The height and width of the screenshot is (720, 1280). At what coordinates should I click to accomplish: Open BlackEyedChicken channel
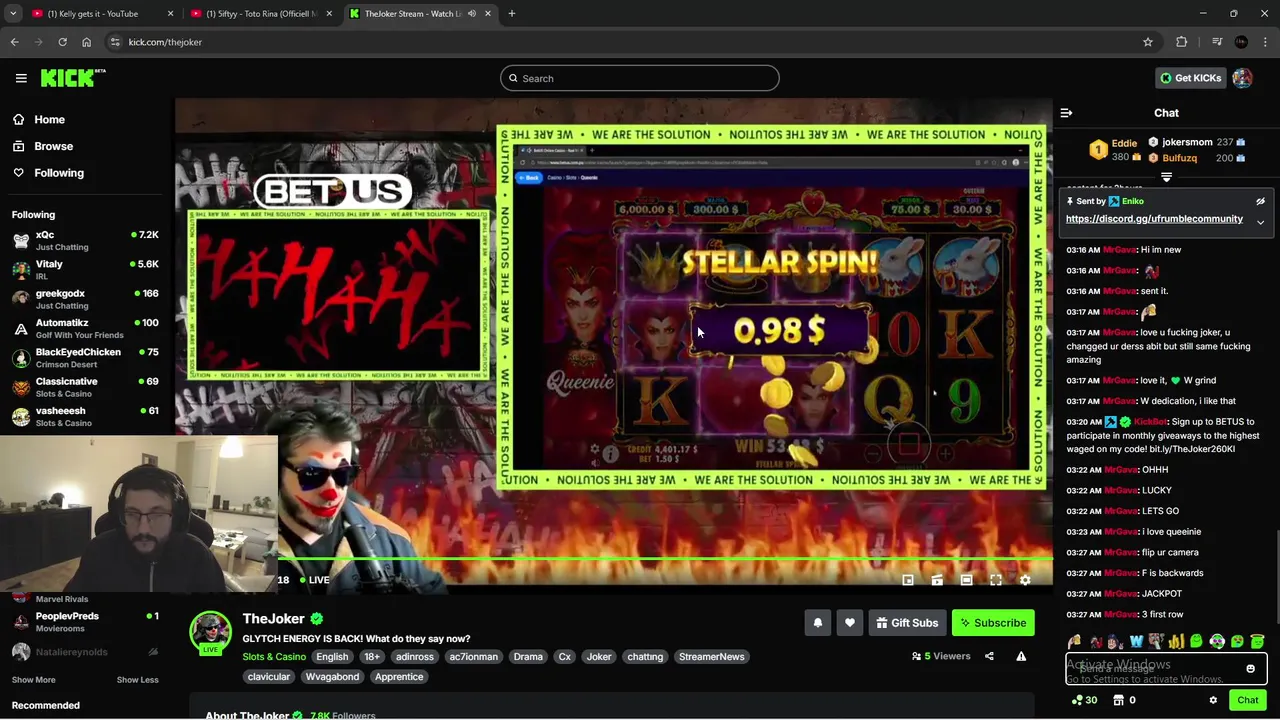pos(86,357)
